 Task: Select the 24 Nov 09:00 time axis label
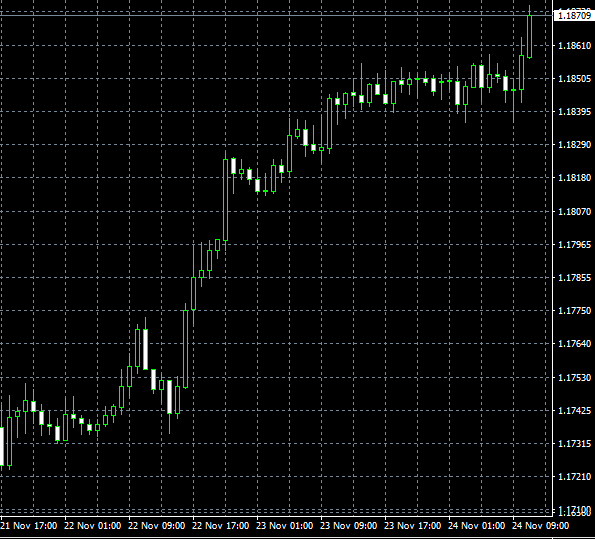541,526
